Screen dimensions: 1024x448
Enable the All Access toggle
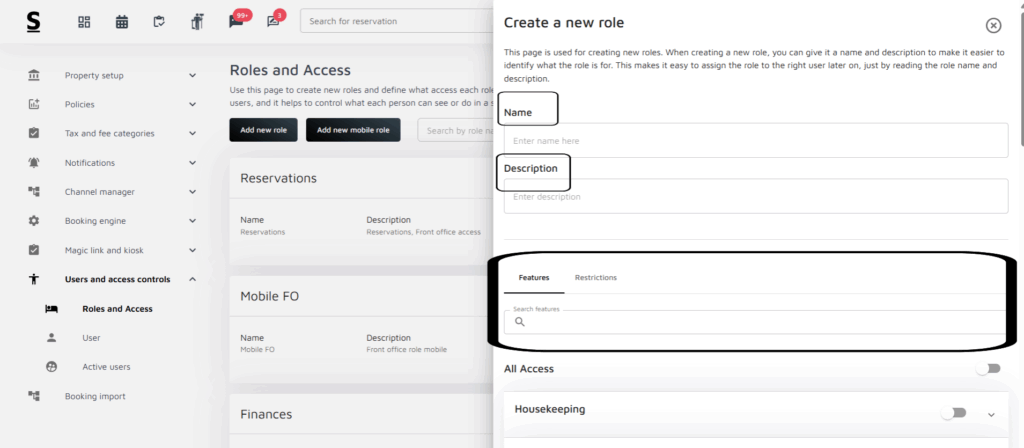click(x=987, y=369)
